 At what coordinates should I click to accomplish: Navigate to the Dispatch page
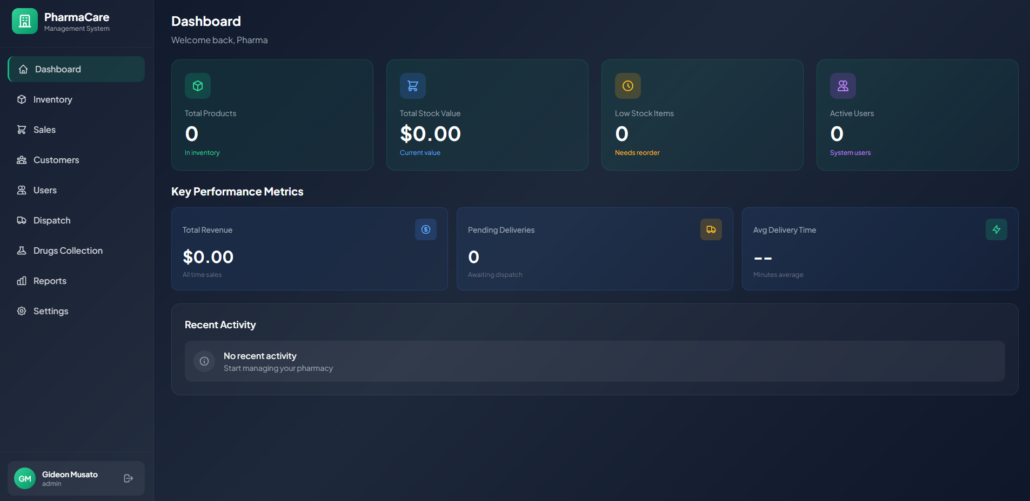pyautogui.click(x=51, y=220)
